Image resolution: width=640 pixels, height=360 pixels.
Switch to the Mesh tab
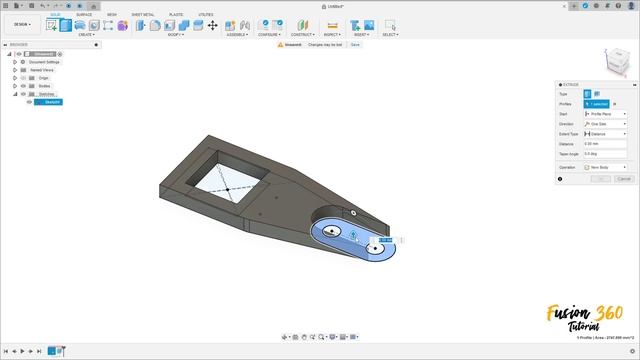click(x=112, y=15)
